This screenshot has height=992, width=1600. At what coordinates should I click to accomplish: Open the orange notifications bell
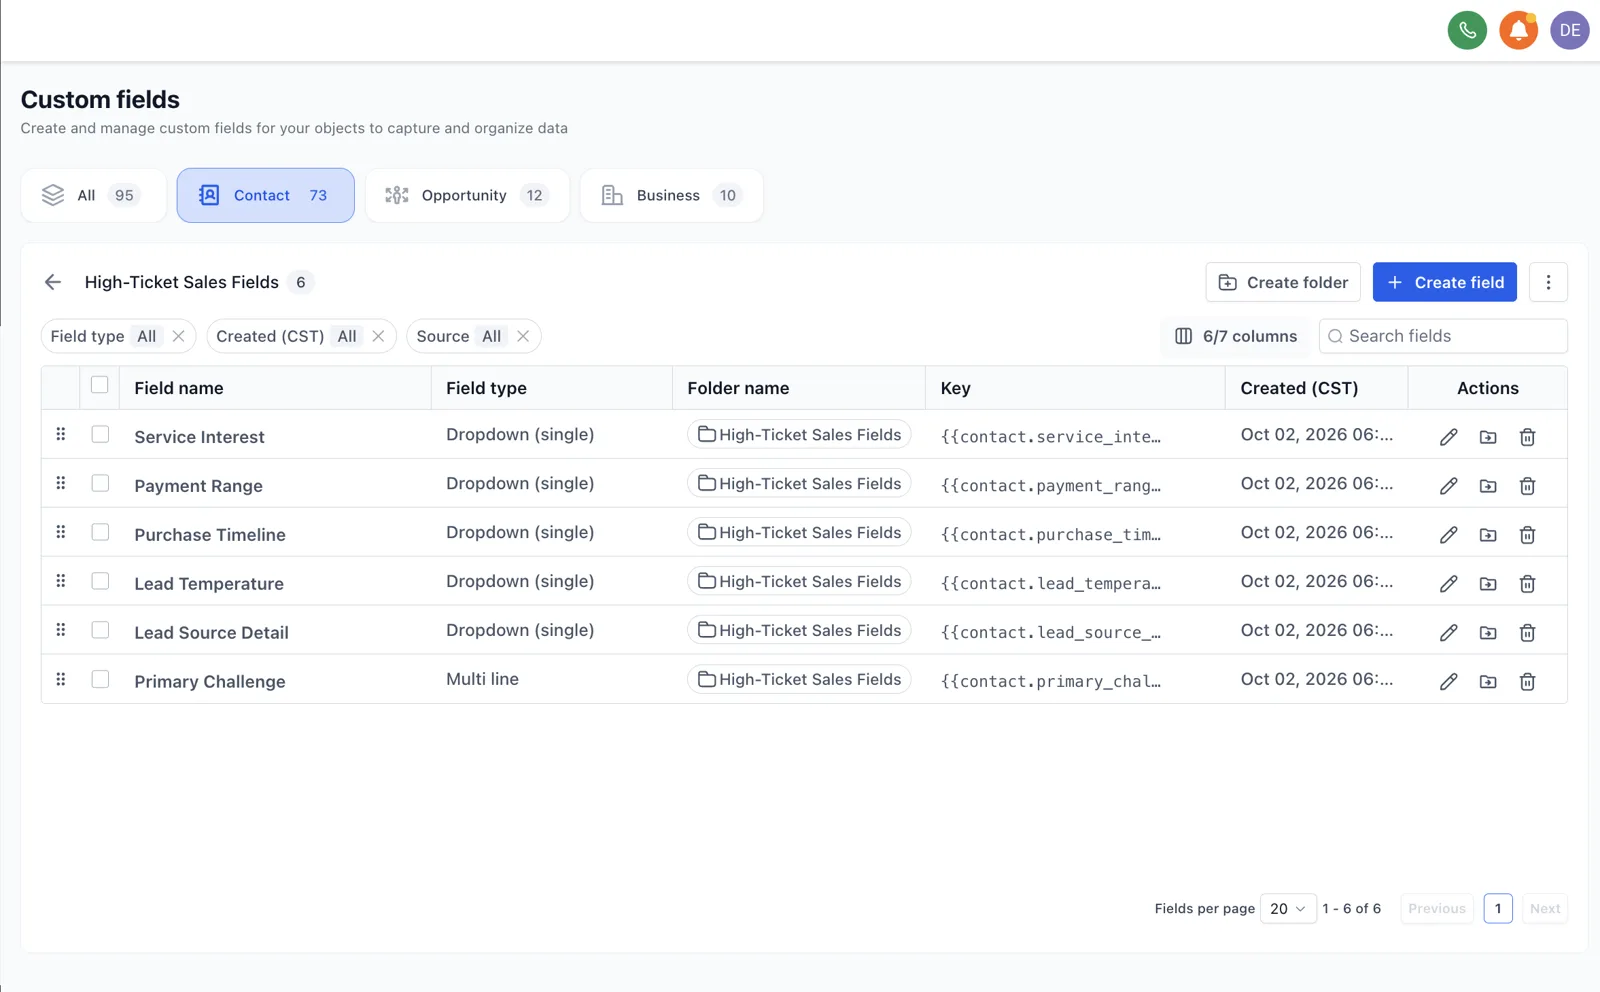1518,31
